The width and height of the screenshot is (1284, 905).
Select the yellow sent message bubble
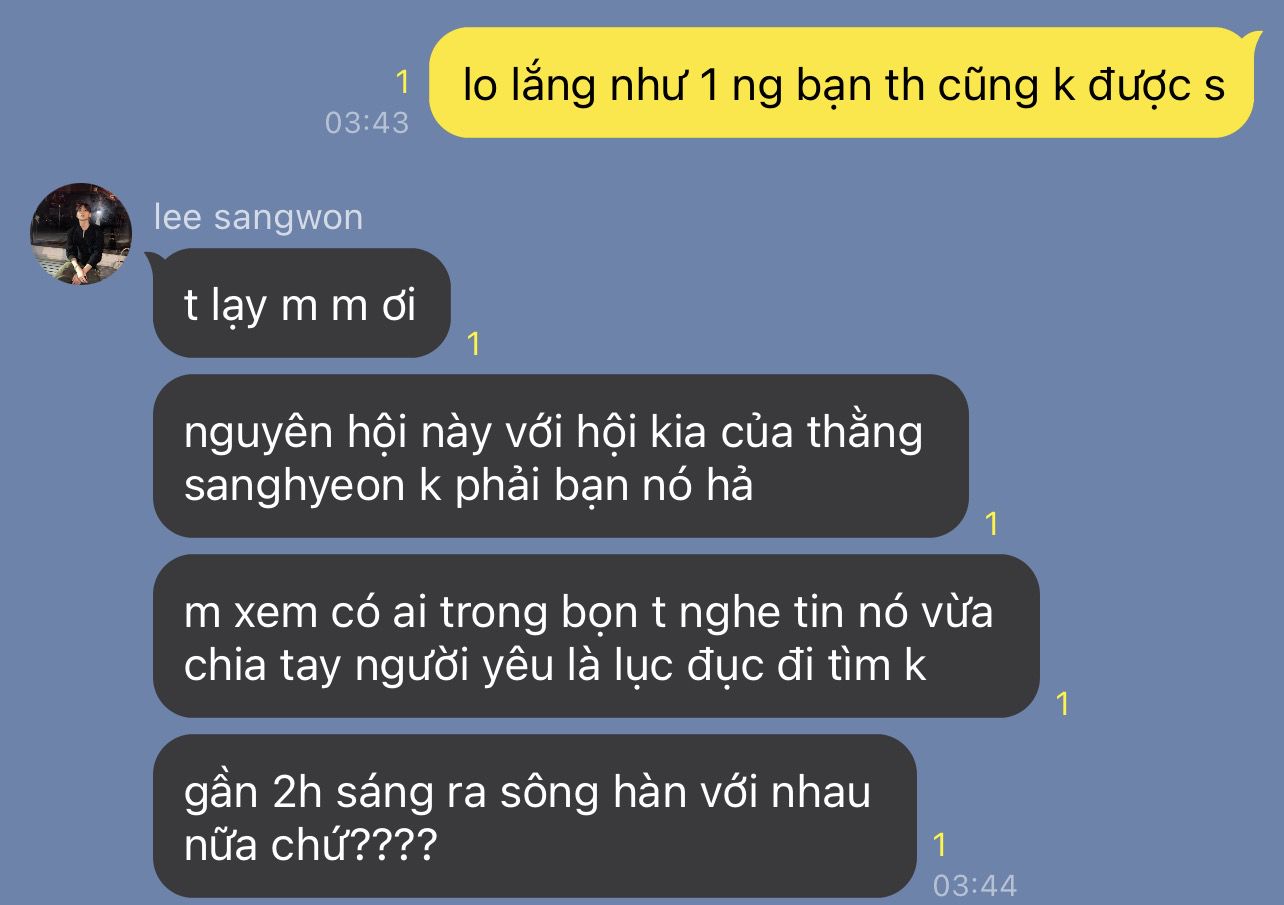(x=841, y=84)
